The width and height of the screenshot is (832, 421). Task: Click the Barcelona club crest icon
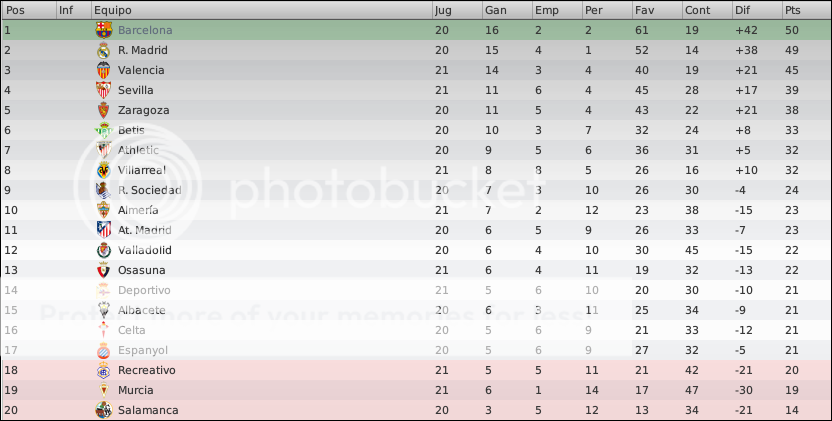[x=103, y=30]
